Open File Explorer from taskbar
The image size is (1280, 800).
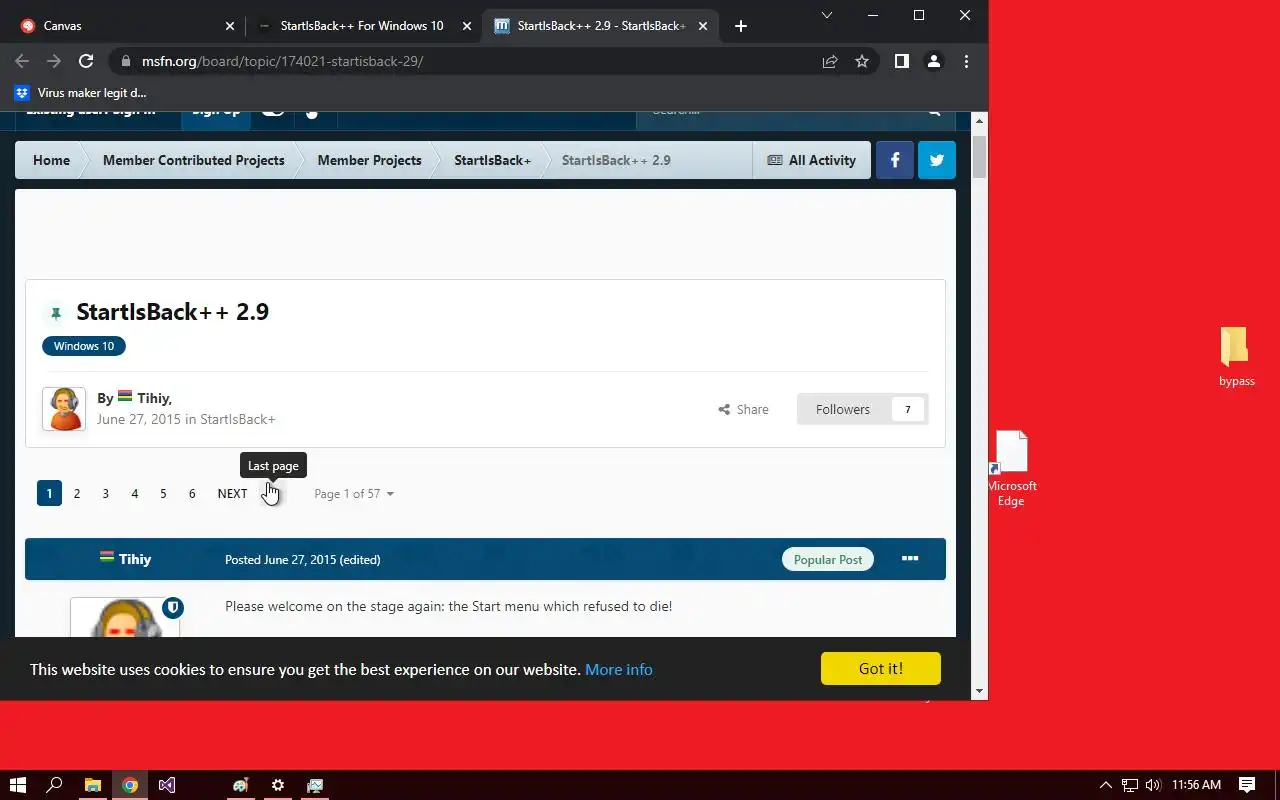pos(92,785)
